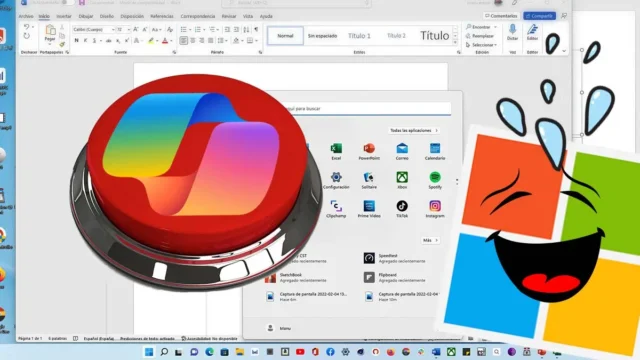Click Encontrar in the Edición group
This screenshot has height=360, width=640.
(x=478, y=27)
